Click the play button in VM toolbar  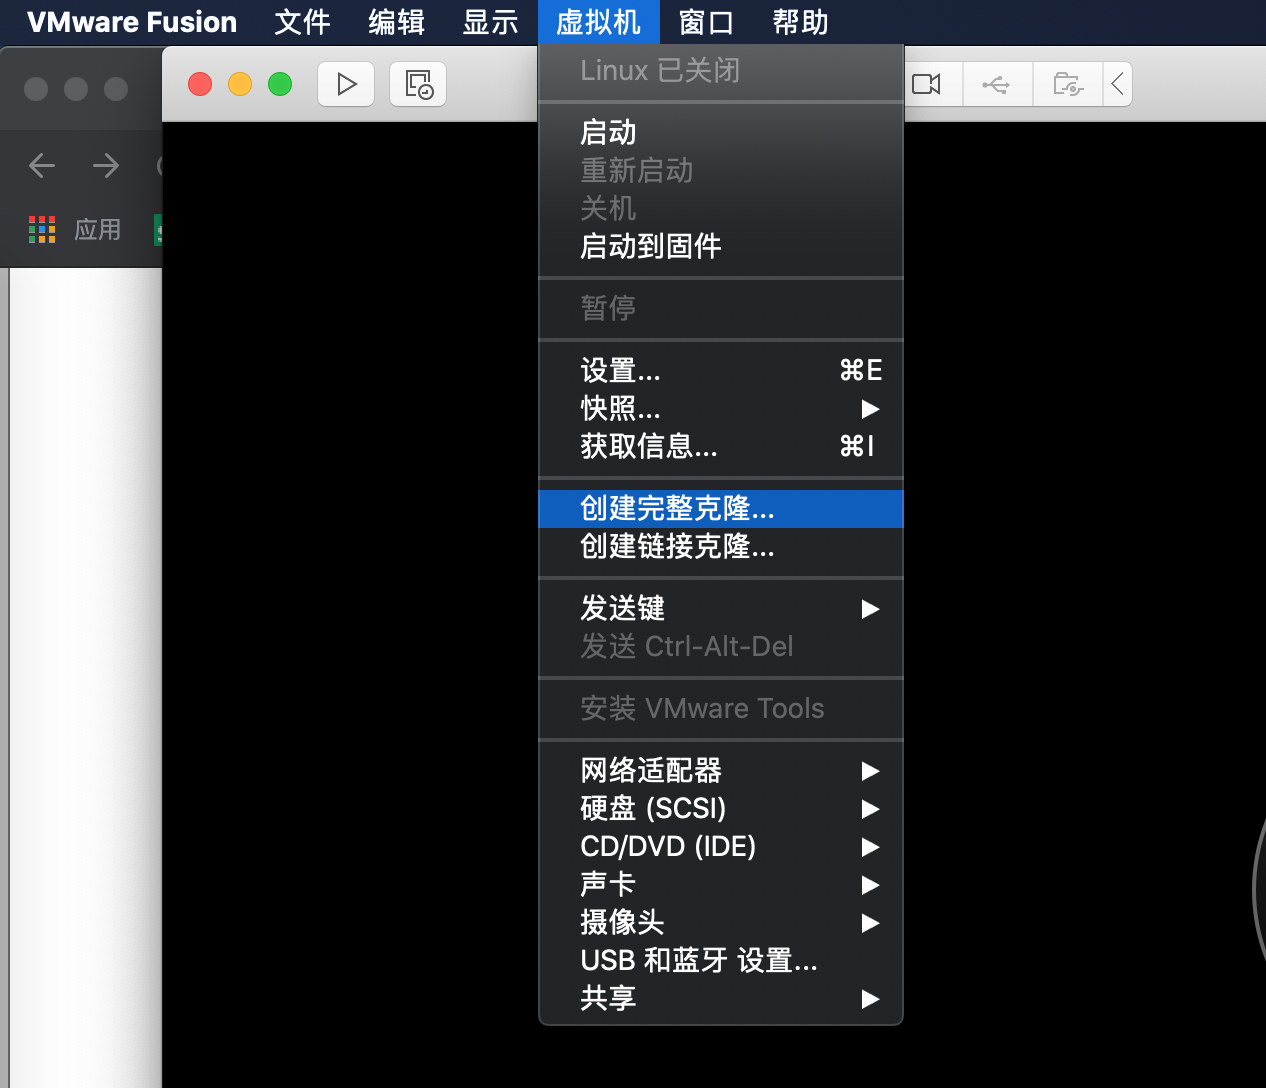coord(346,84)
